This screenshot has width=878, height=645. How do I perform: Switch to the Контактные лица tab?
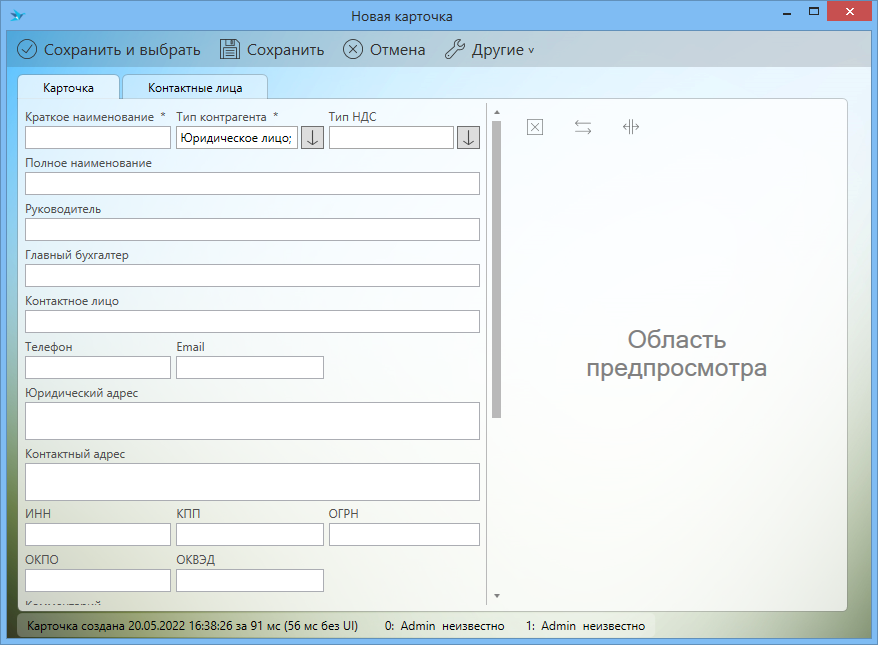(x=195, y=88)
